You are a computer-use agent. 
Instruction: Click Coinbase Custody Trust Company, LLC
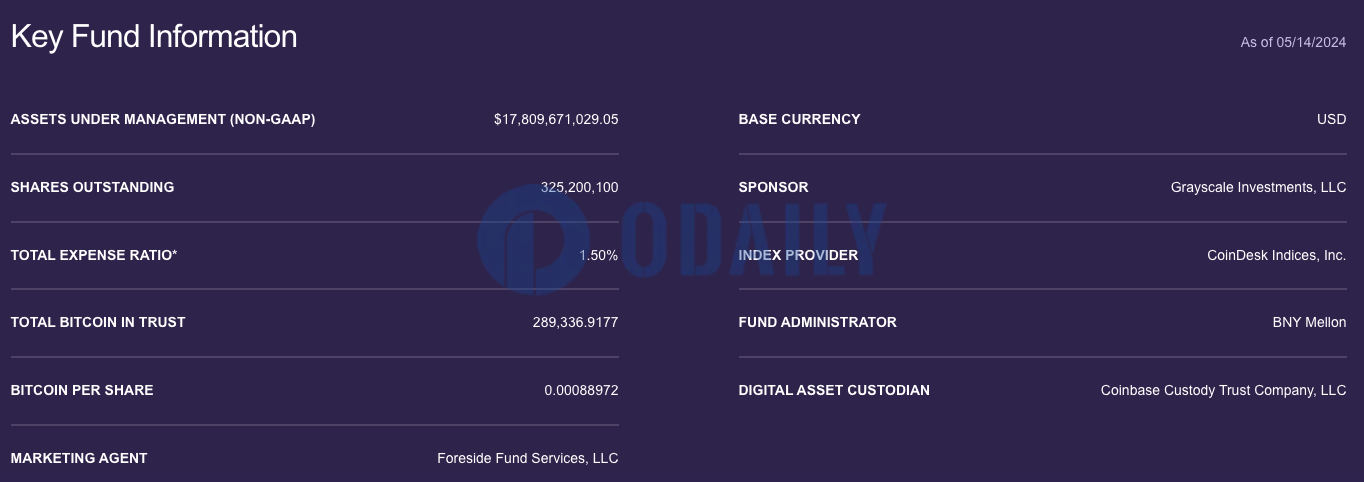[x=1224, y=390]
